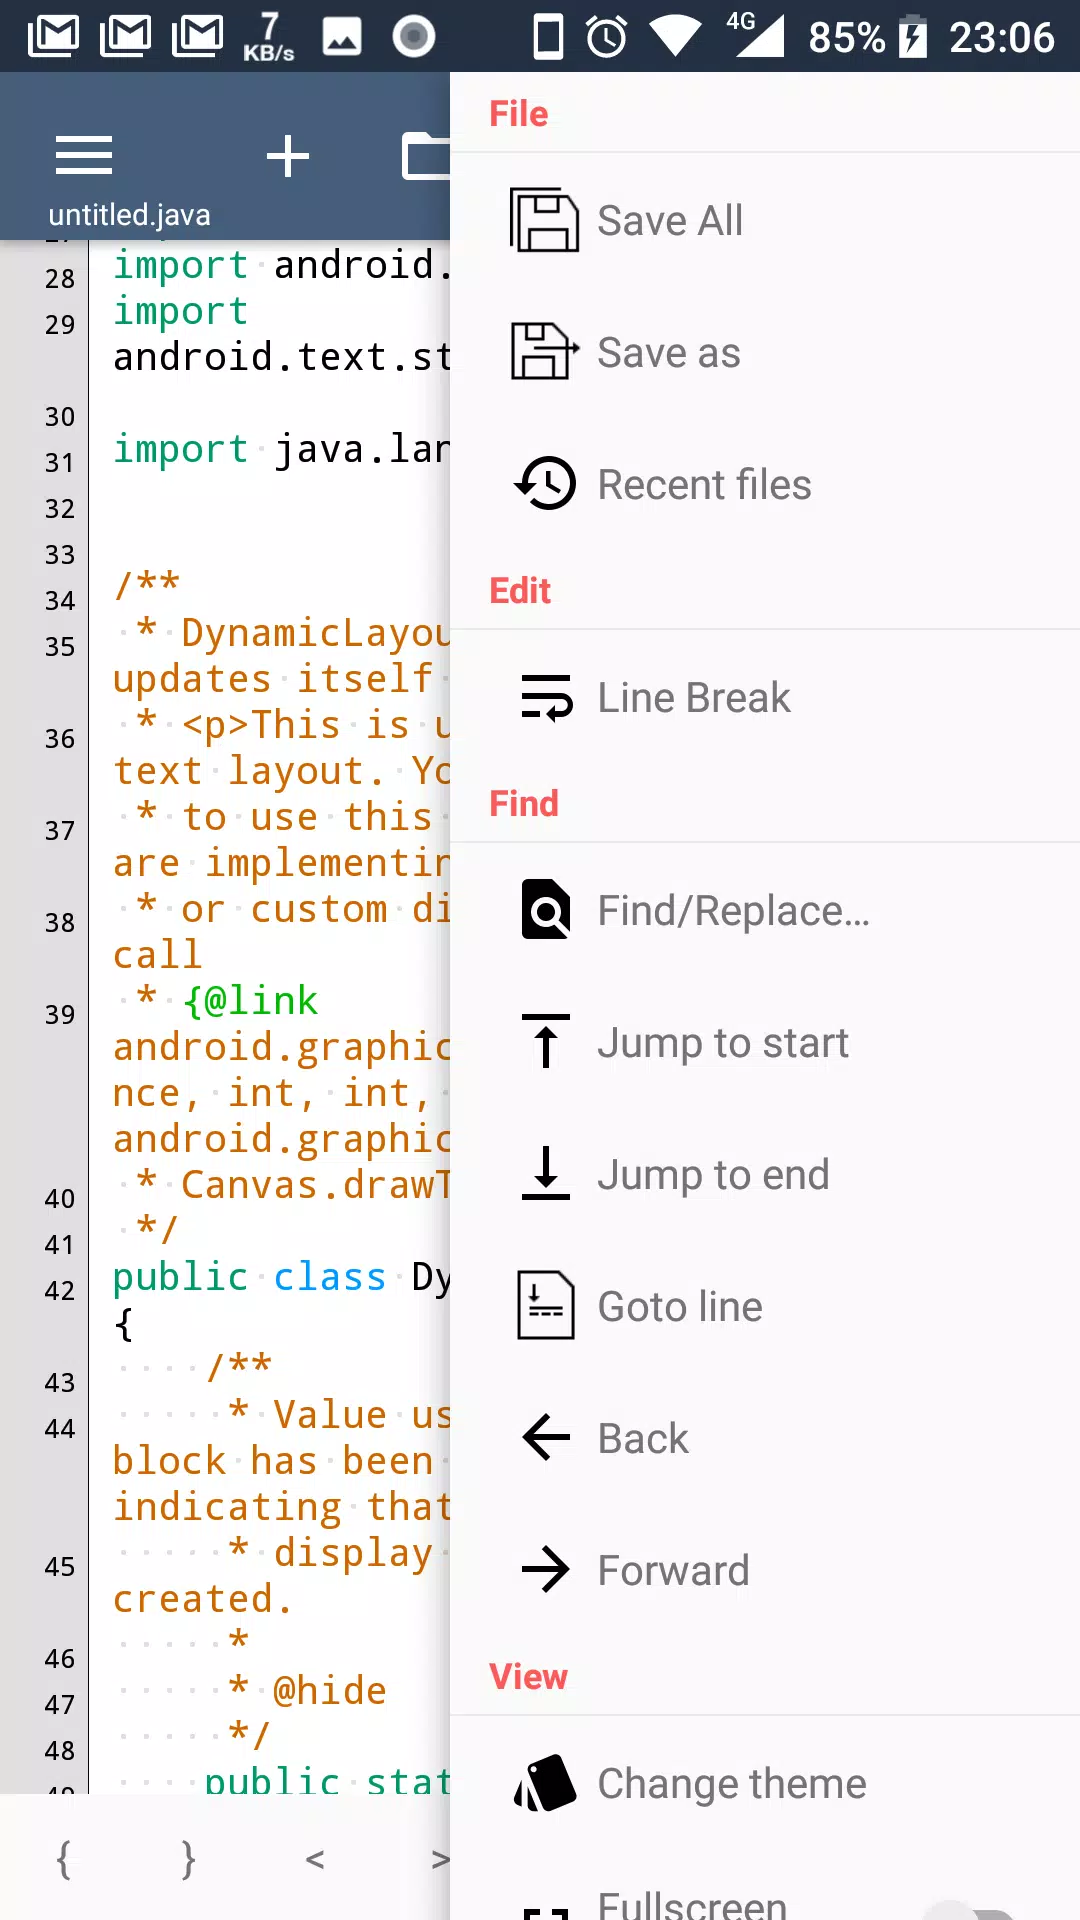Tap the Jump to start arrow icon
Screen dimensions: 1080x1920
(546, 1041)
